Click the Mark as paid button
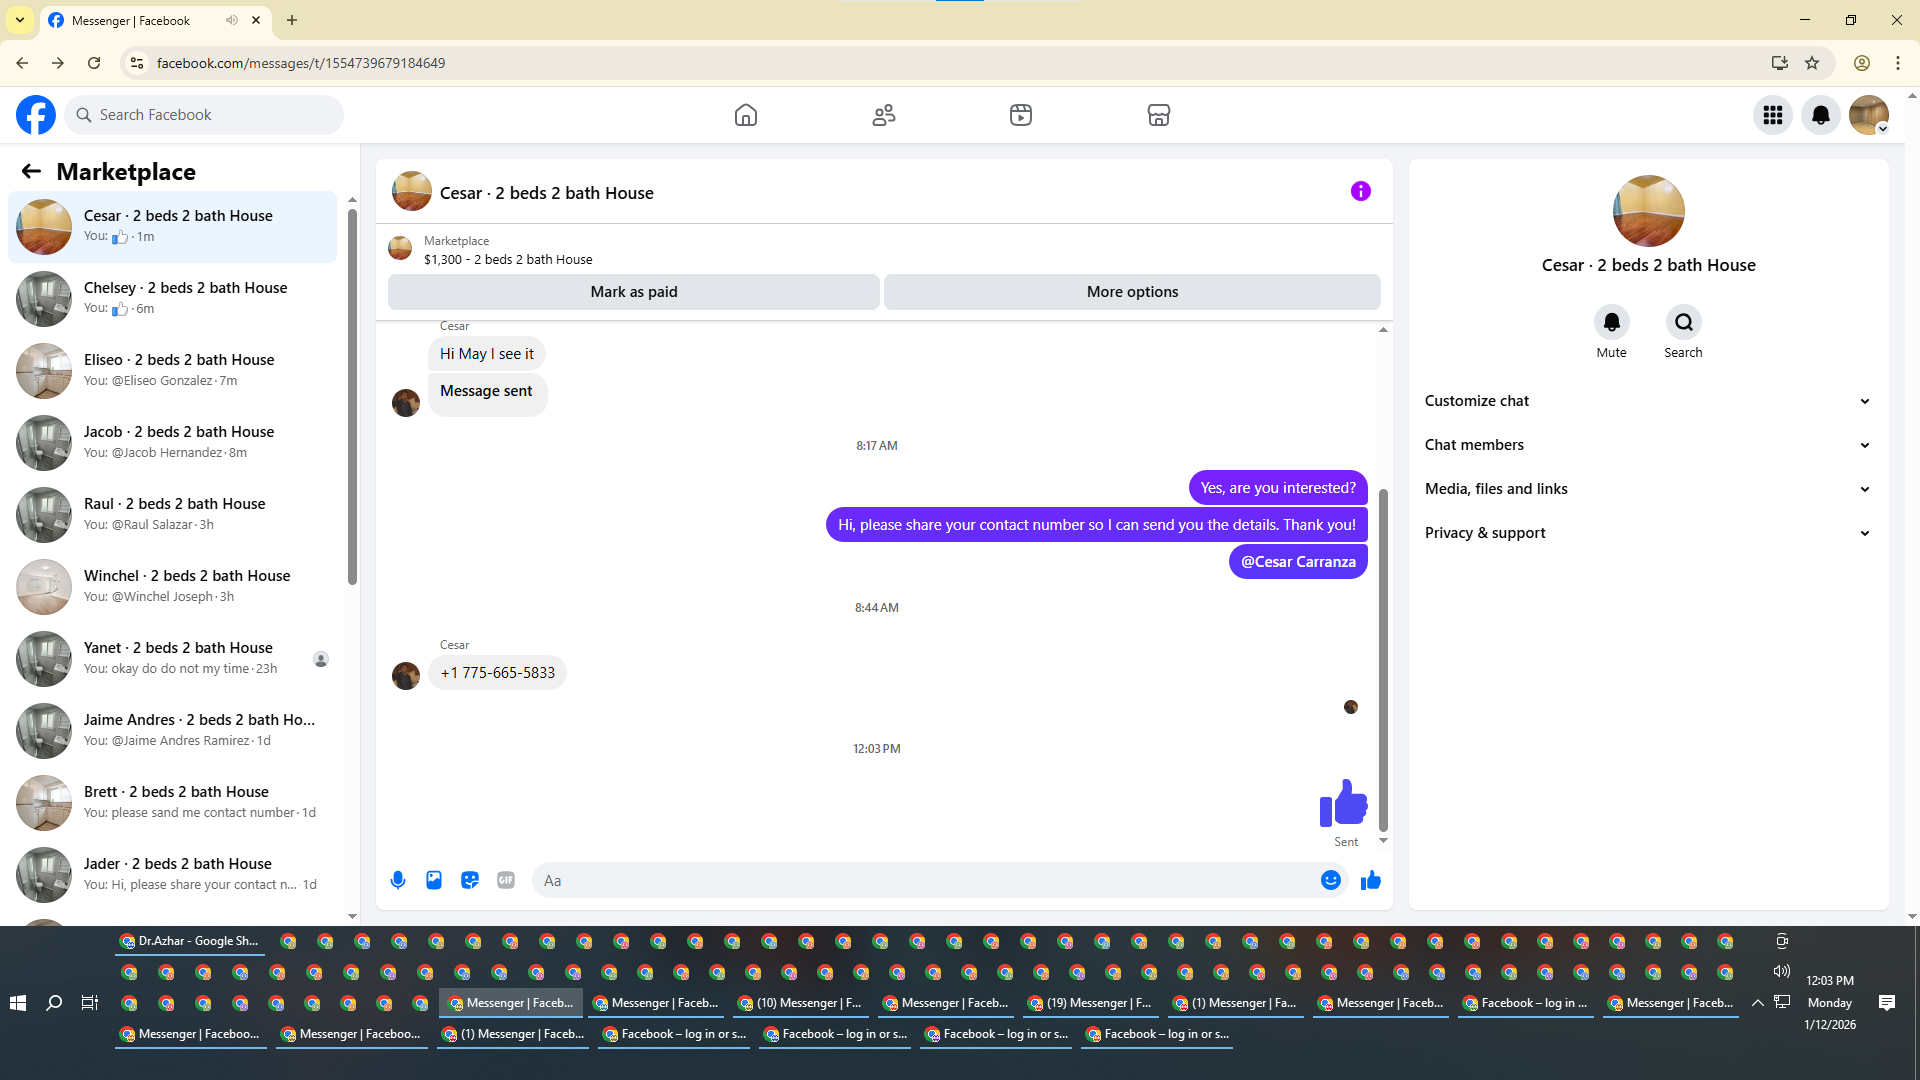The width and height of the screenshot is (1920, 1080). pos(633,292)
